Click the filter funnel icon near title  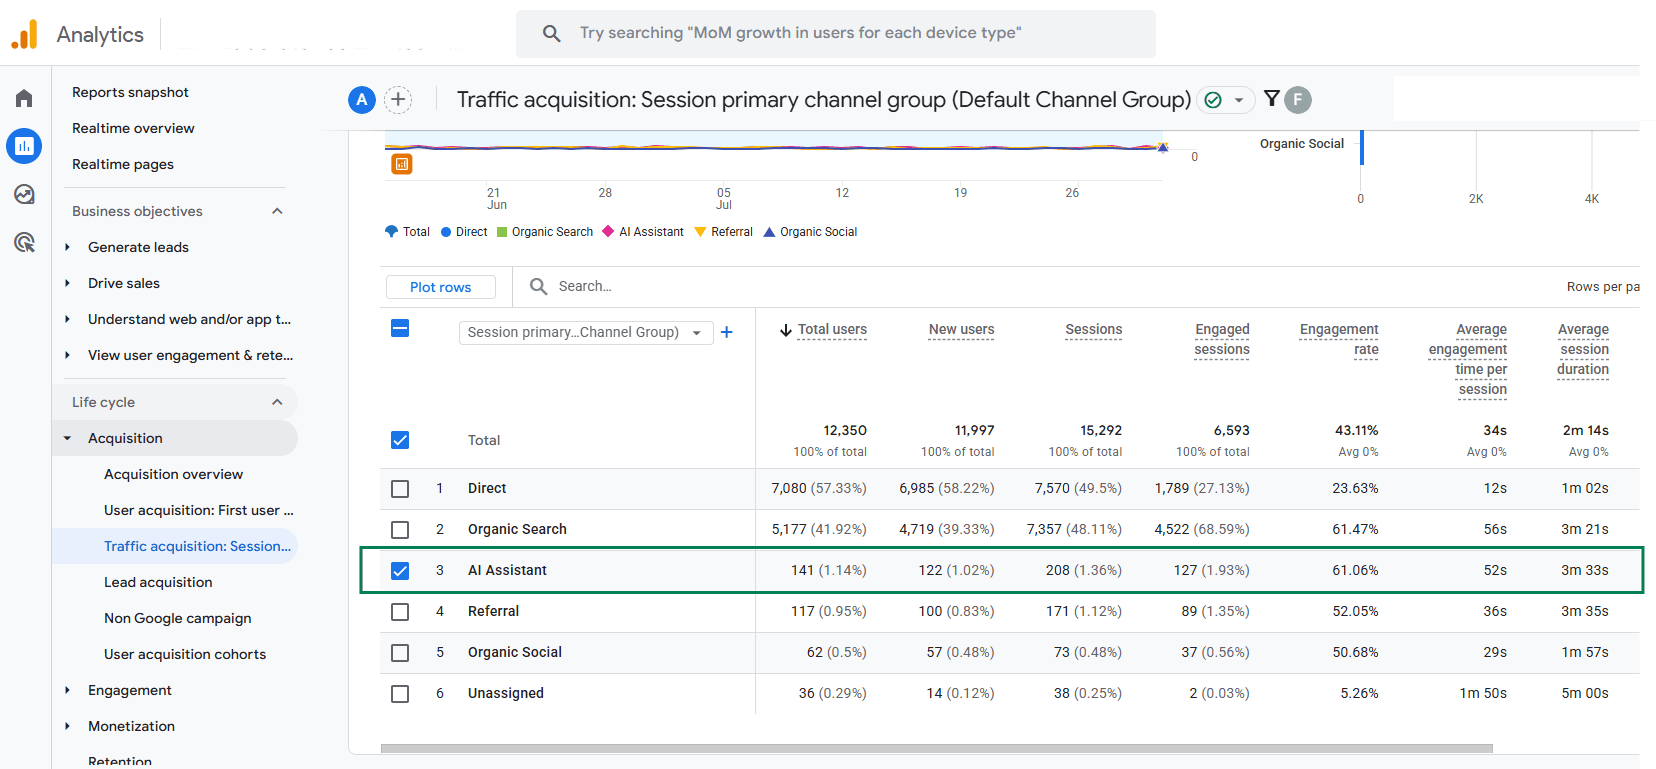click(1271, 98)
